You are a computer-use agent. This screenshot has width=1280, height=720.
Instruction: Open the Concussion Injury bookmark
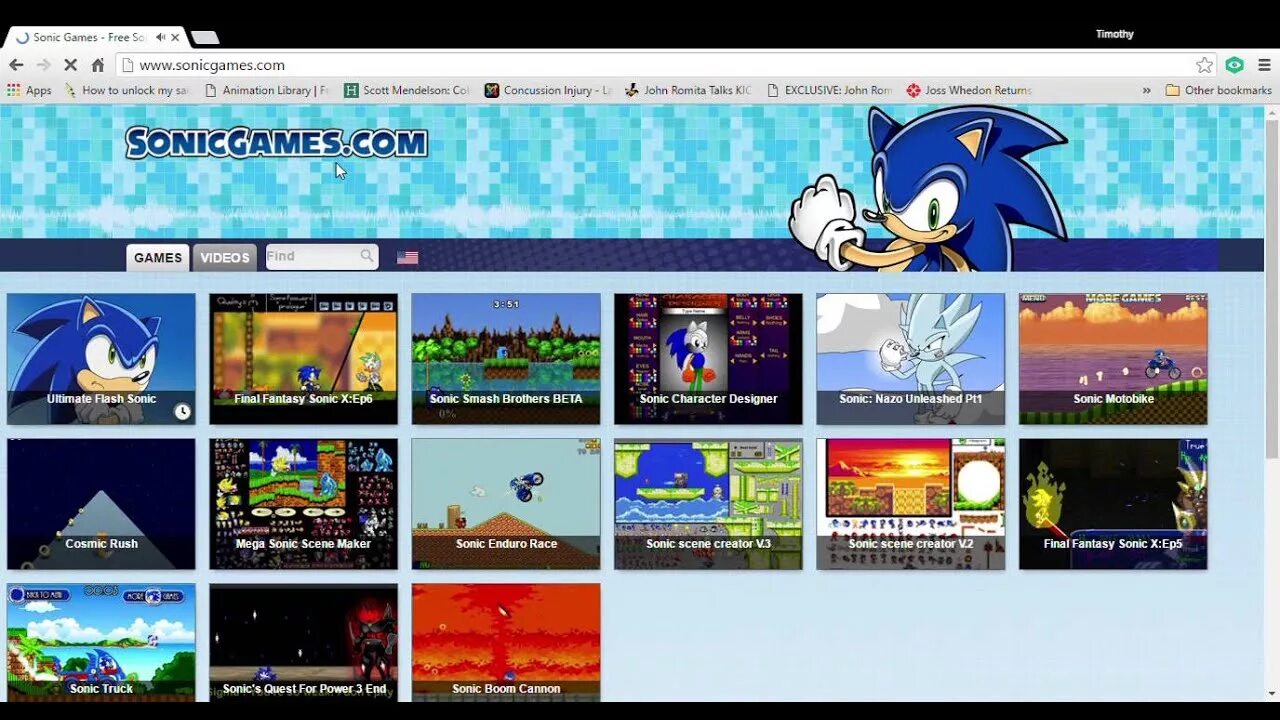(x=547, y=90)
